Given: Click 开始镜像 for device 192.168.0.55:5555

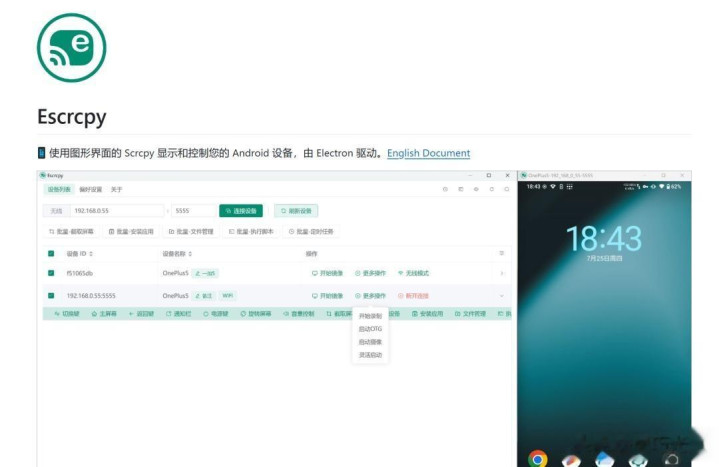Looking at the screenshot, I should click(x=327, y=296).
